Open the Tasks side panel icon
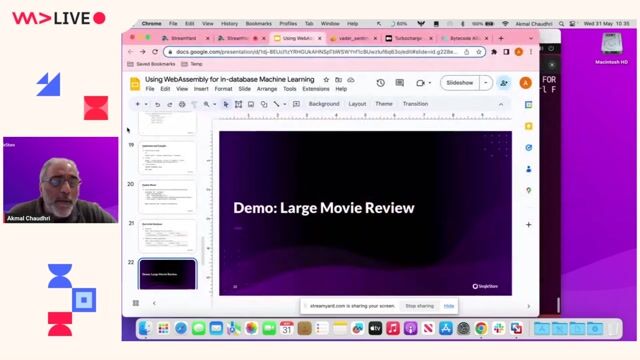The image size is (640, 360). pos(529,148)
